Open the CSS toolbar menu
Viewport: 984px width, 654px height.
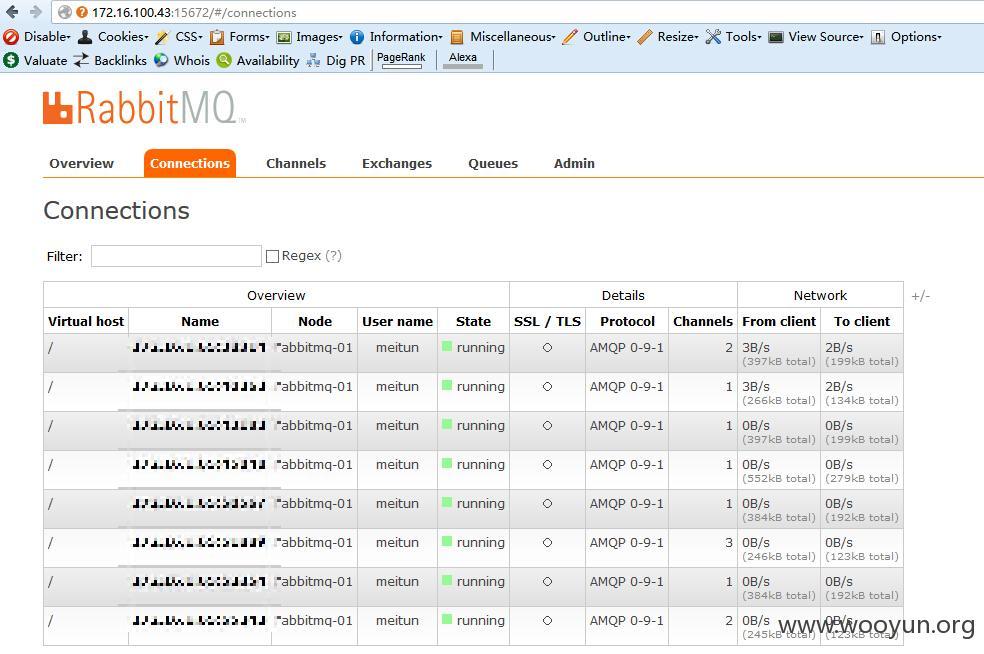coord(189,37)
